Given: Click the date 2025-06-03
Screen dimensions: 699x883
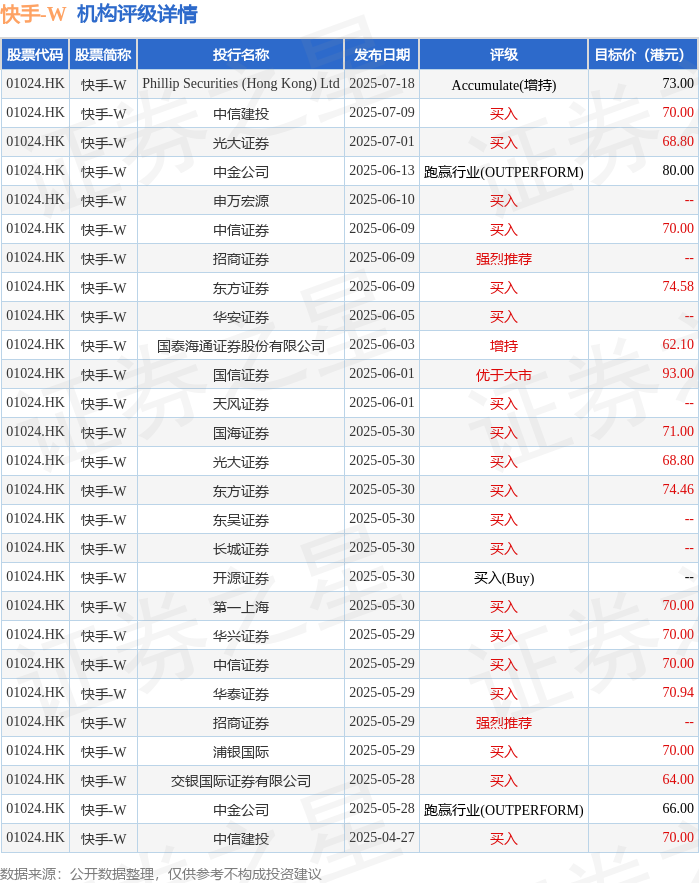Looking at the screenshot, I should tap(381, 345).
